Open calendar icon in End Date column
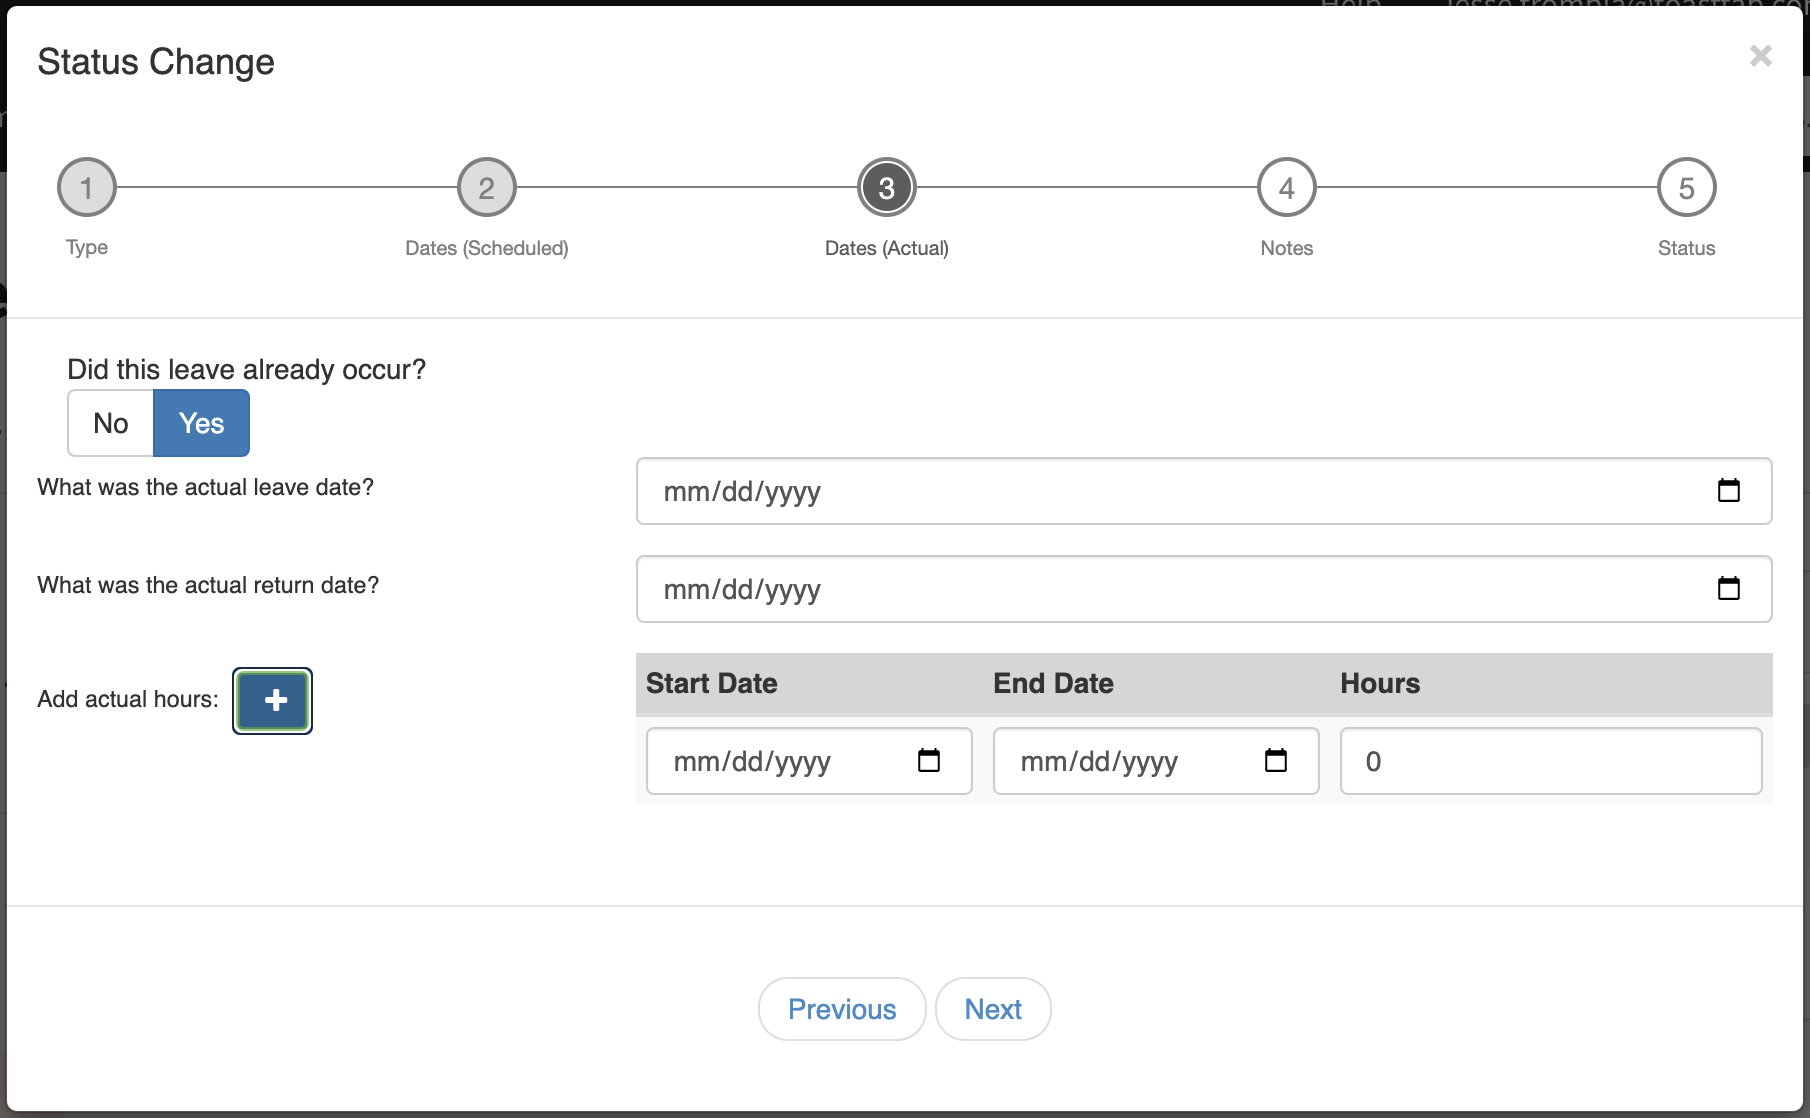This screenshot has width=1810, height=1118. pyautogui.click(x=1275, y=761)
